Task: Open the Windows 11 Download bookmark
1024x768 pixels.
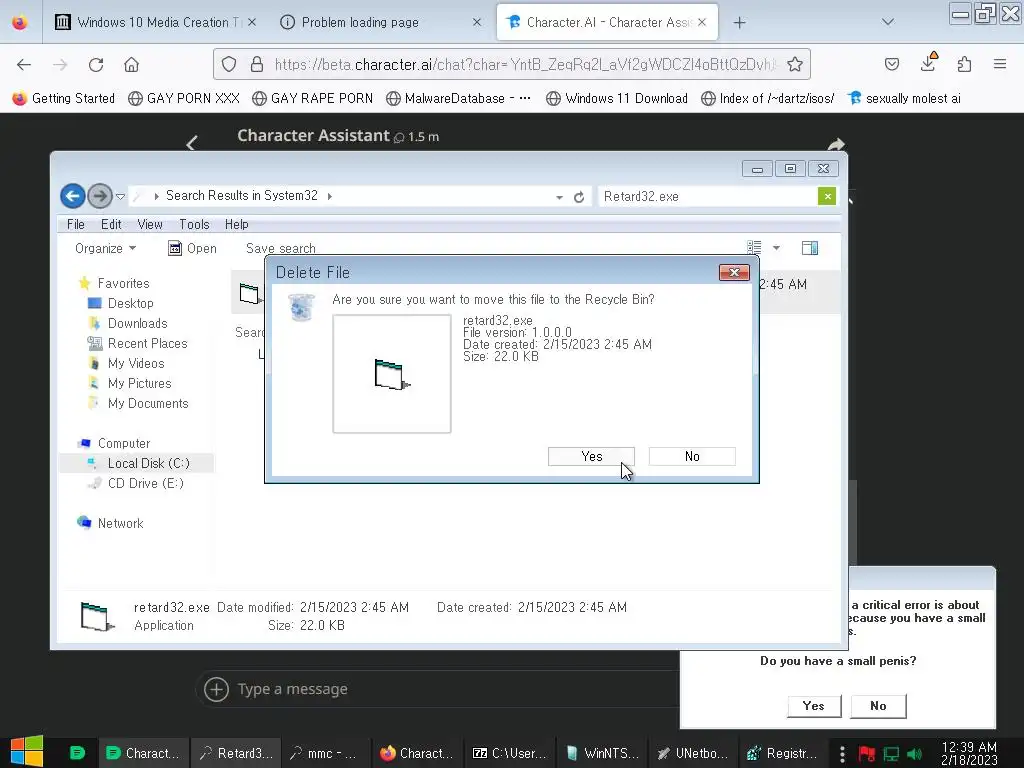Action: click(x=617, y=99)
